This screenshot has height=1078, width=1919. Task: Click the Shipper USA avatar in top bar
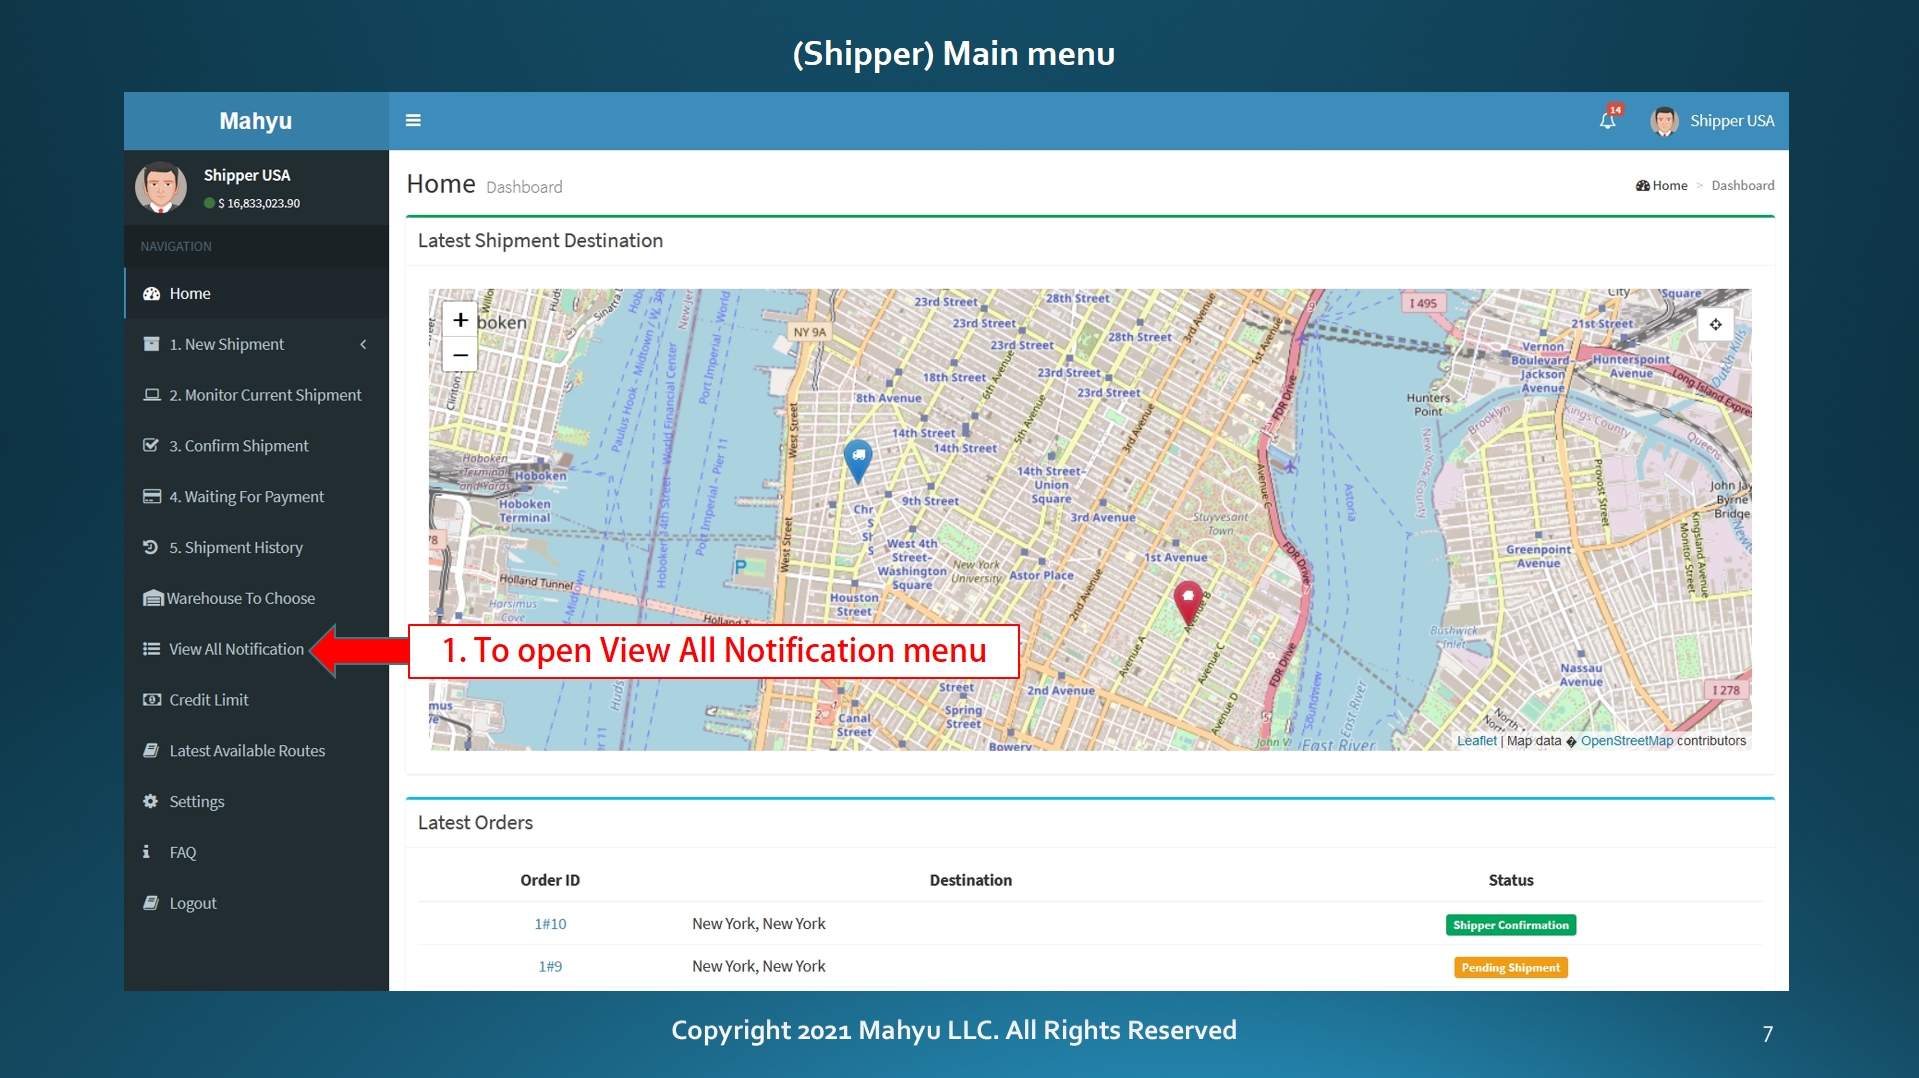(x=1664, y=120)
